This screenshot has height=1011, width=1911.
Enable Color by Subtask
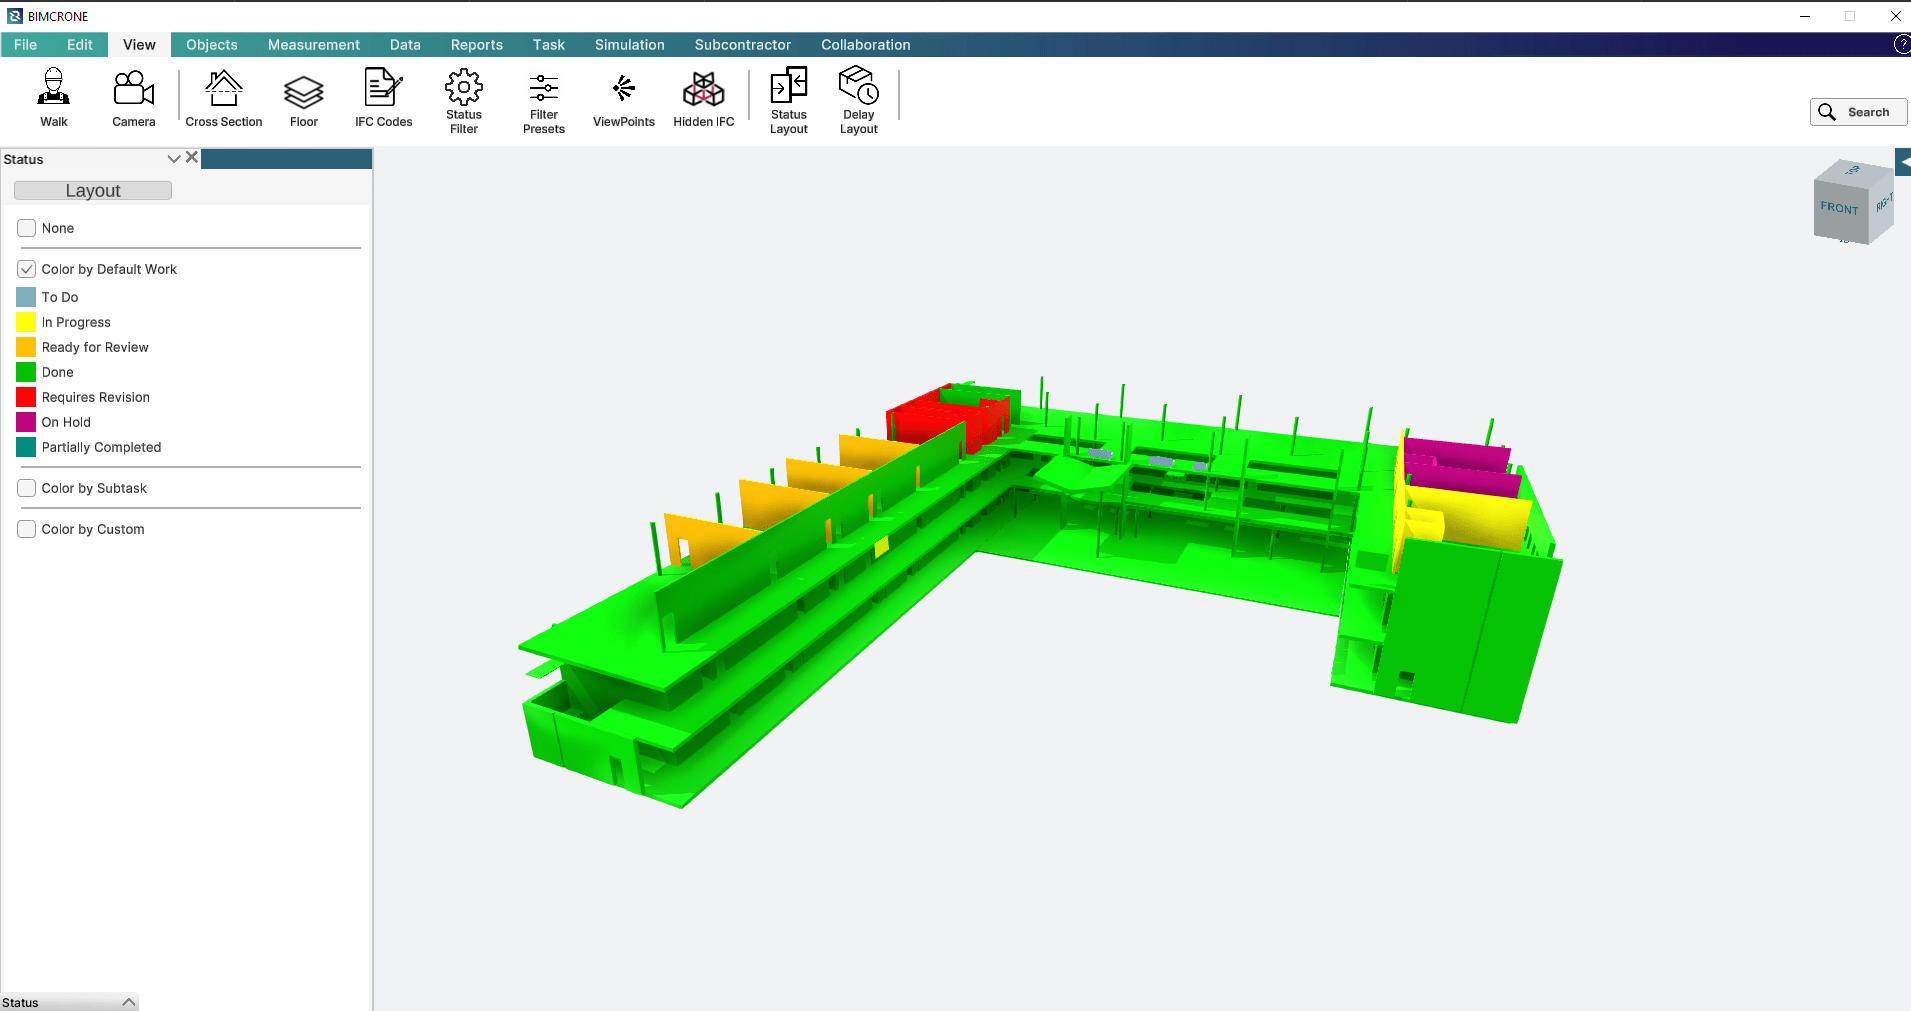[x=27, y=488]
